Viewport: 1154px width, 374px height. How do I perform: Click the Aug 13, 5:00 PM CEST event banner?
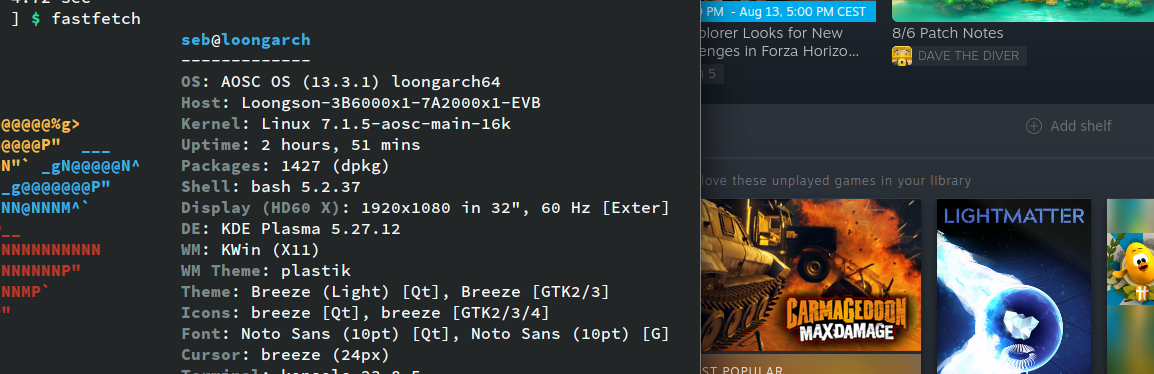(x=788, y=11)
